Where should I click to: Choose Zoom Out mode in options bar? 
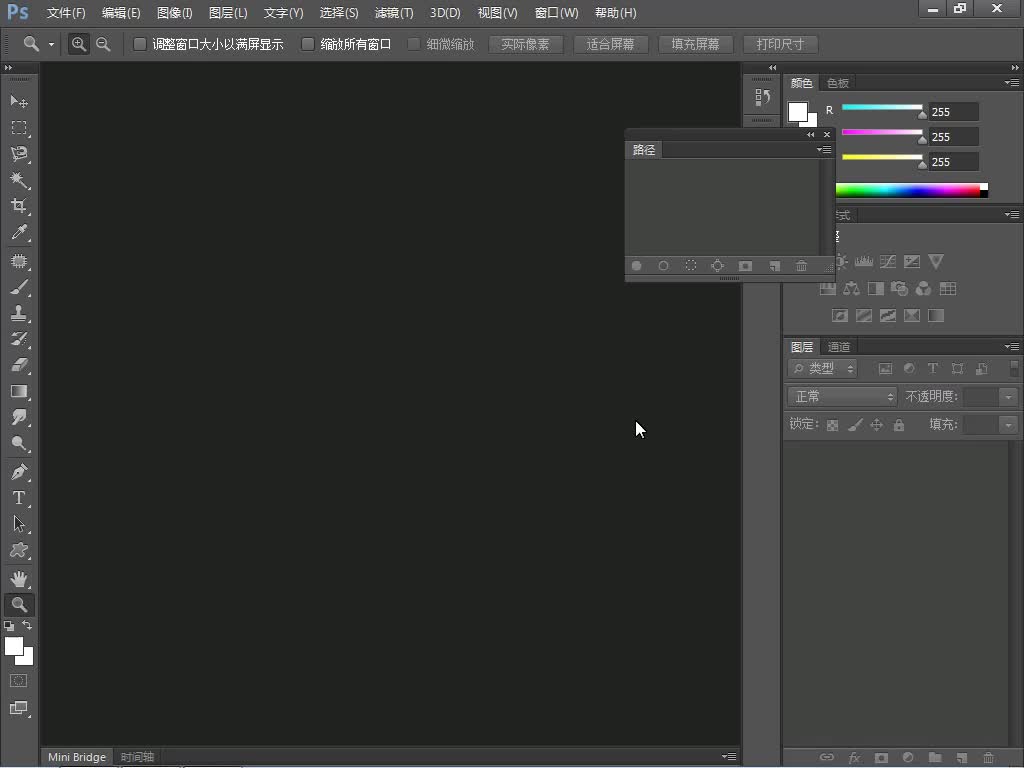(103, 44)
